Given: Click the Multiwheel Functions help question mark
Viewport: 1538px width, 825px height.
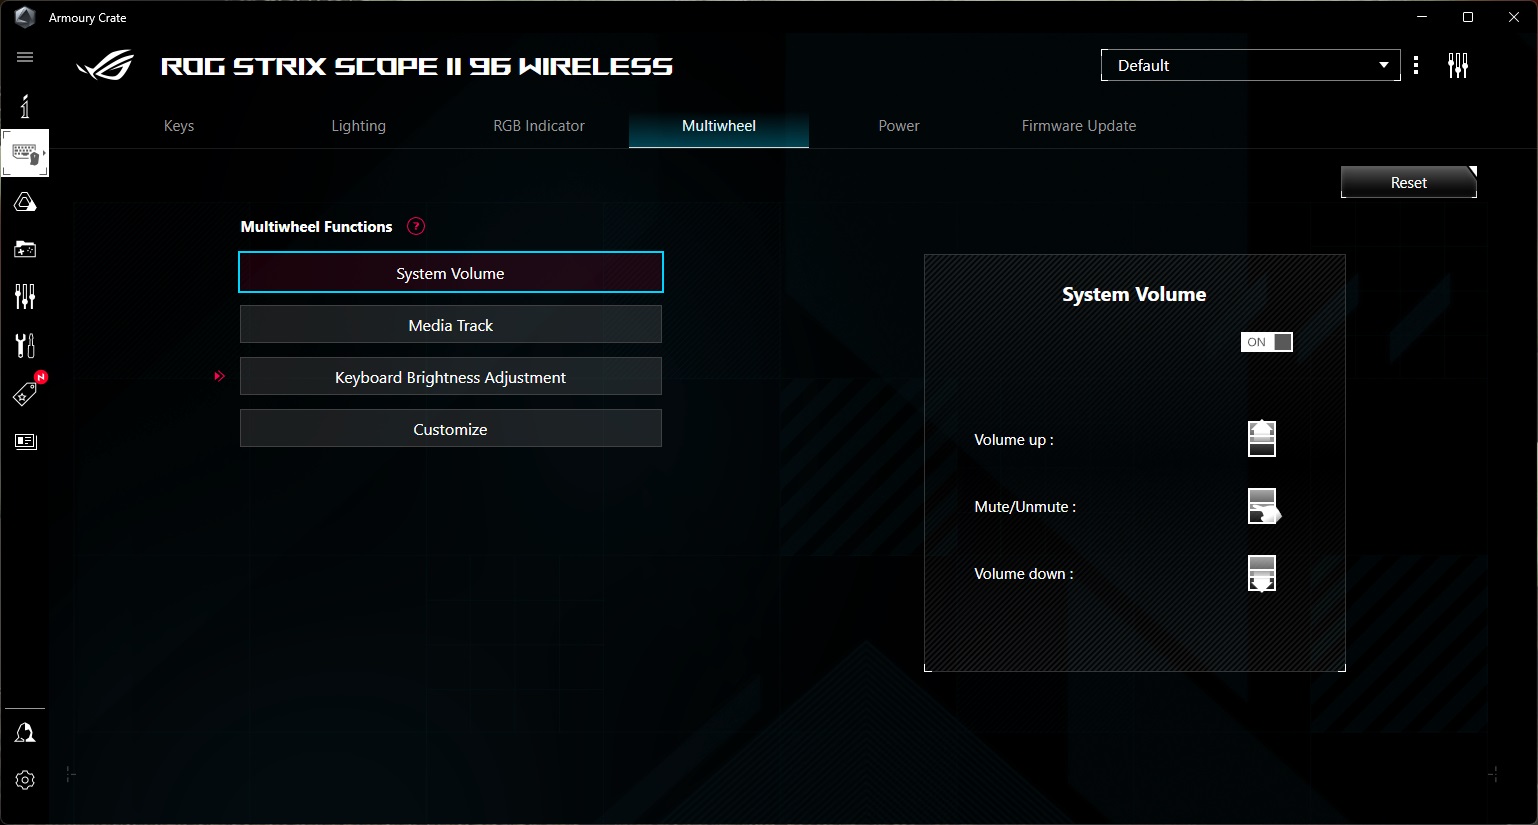Looking at the screenshot, I should [416, 226].
